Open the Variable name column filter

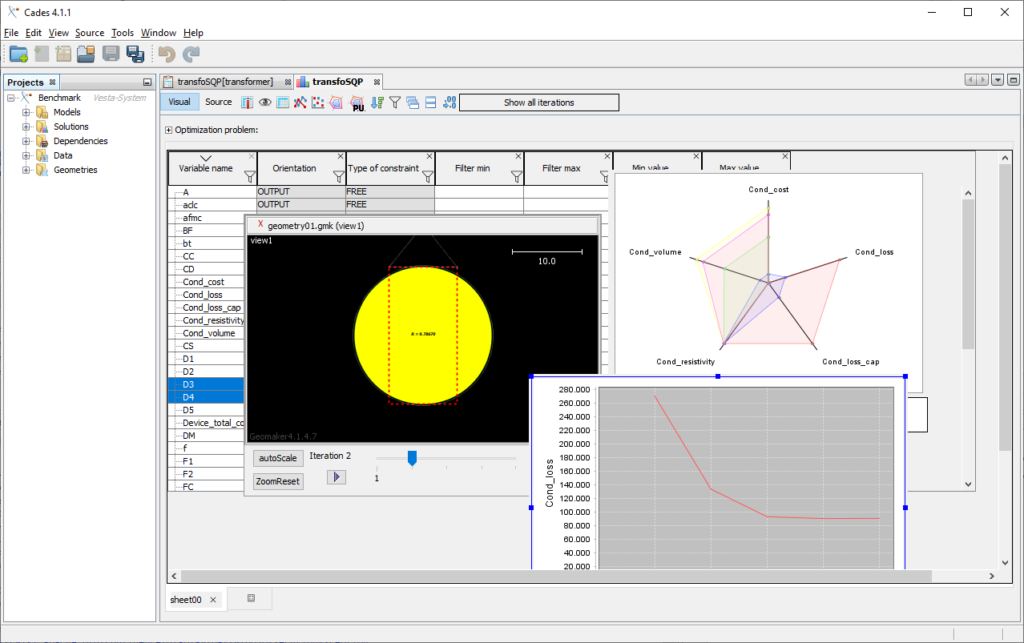(249, 176)
